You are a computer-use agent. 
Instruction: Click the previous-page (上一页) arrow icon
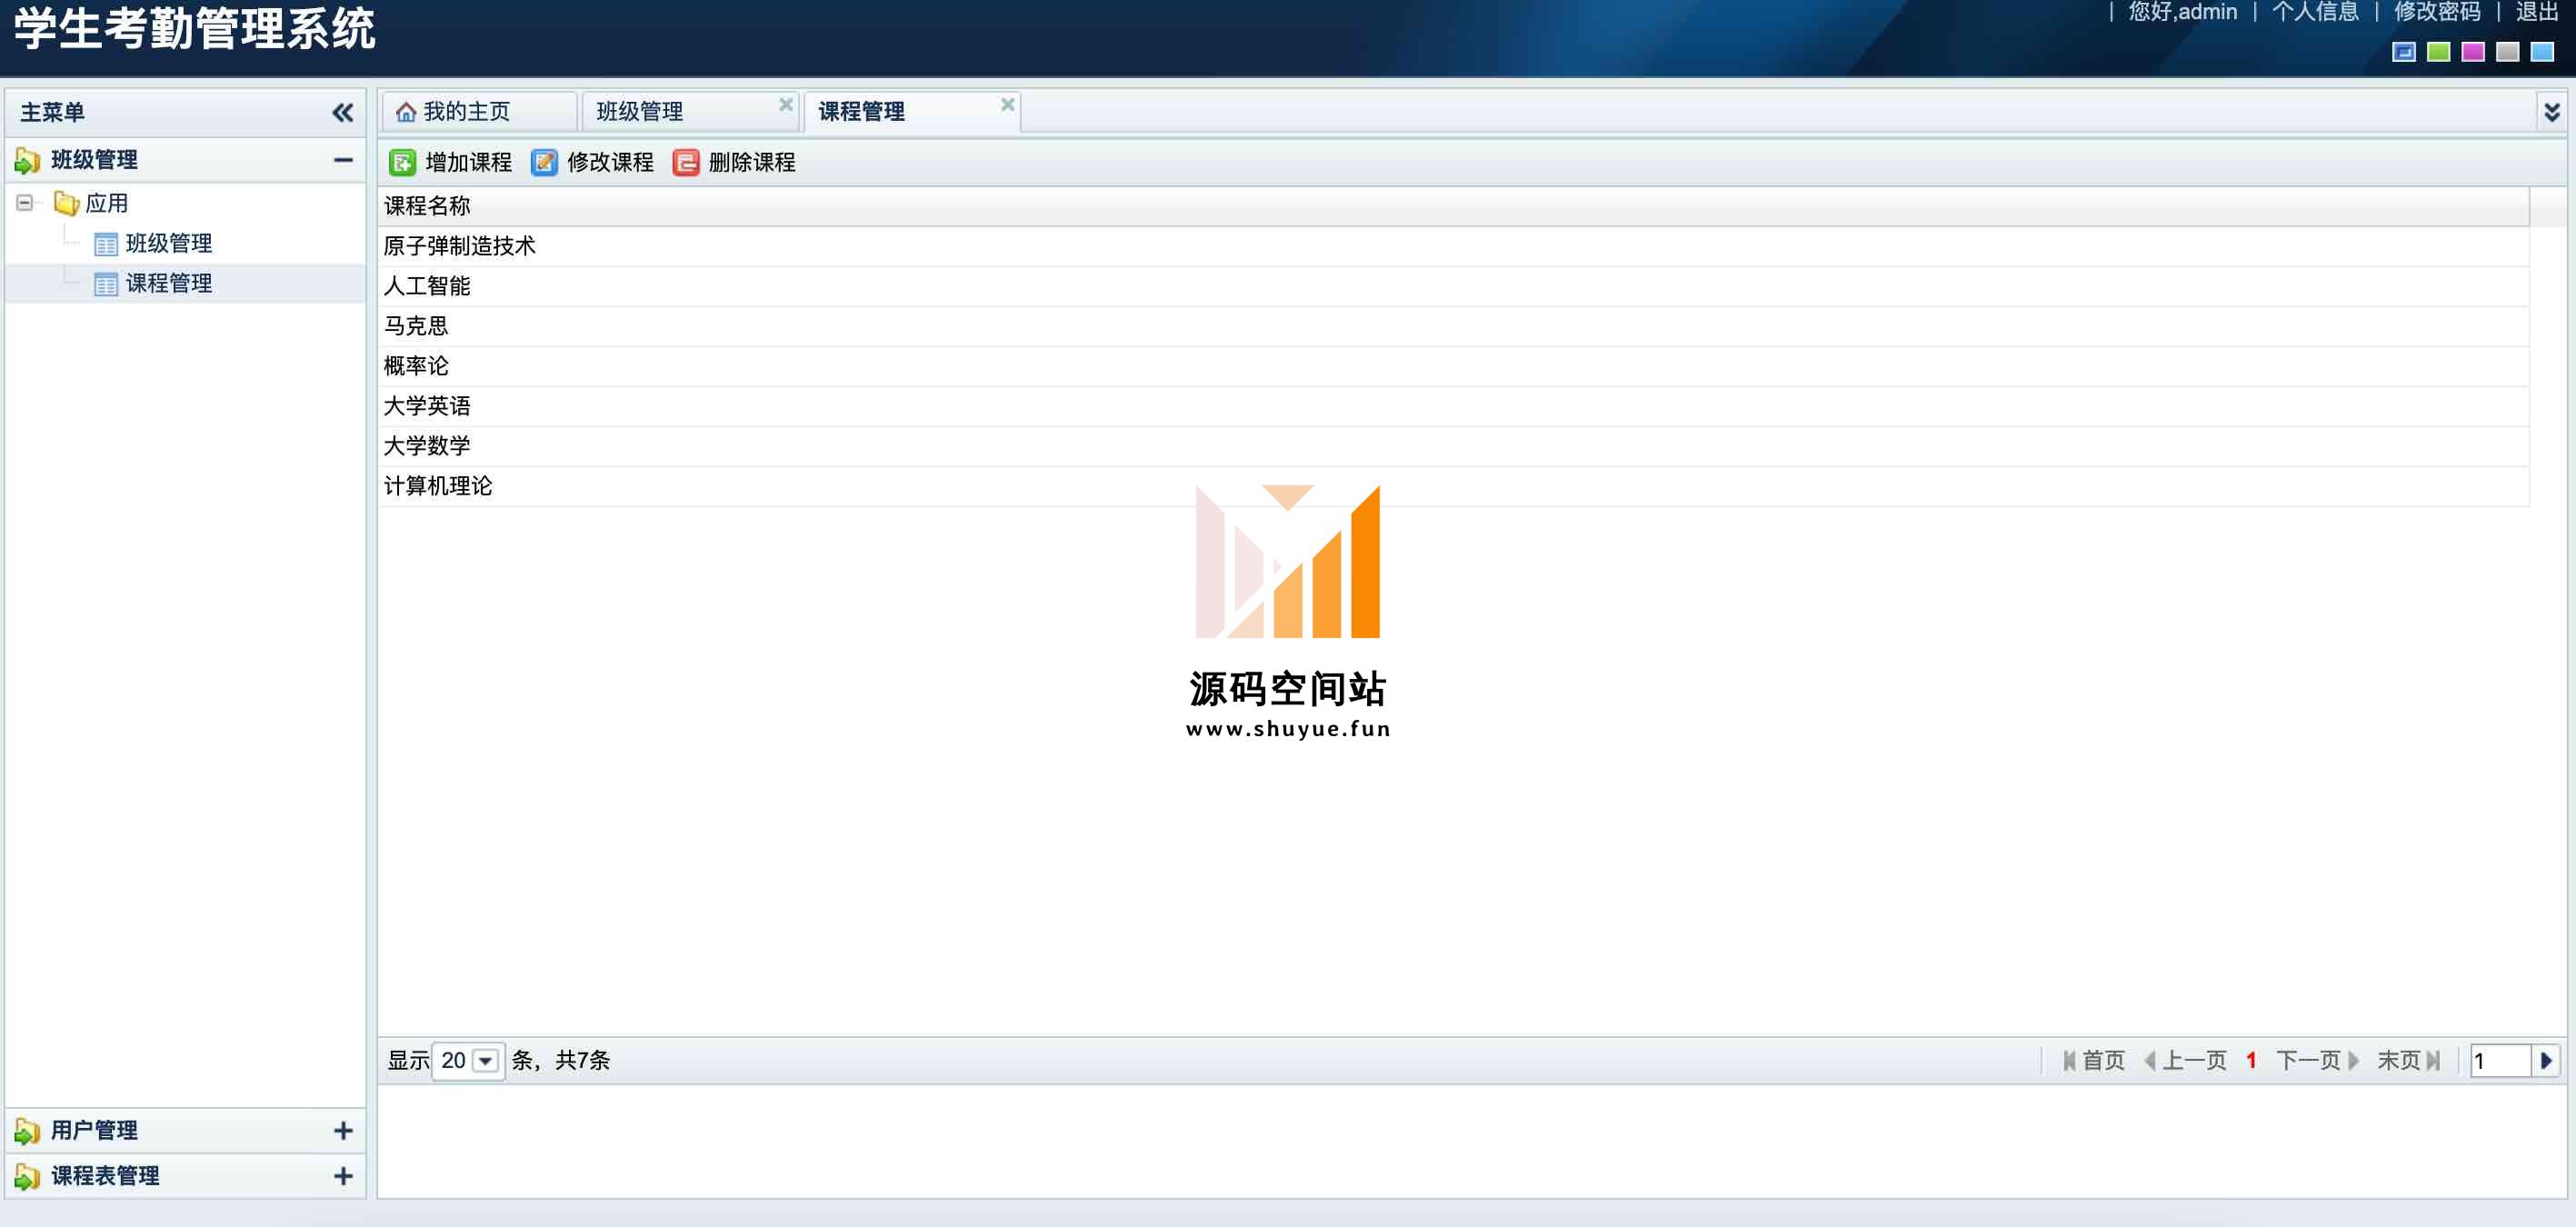(2150, 1060)
